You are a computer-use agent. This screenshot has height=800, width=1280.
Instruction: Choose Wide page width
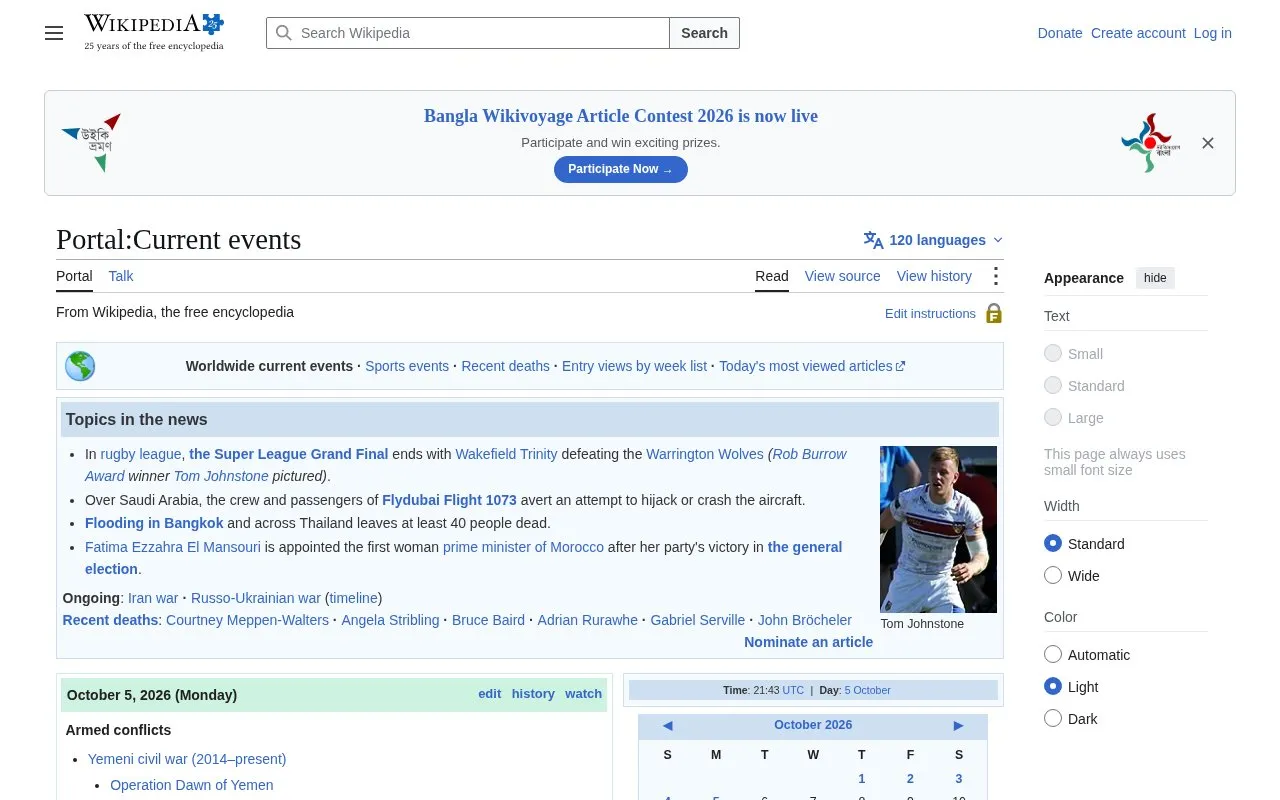(x=1053, y=575)
